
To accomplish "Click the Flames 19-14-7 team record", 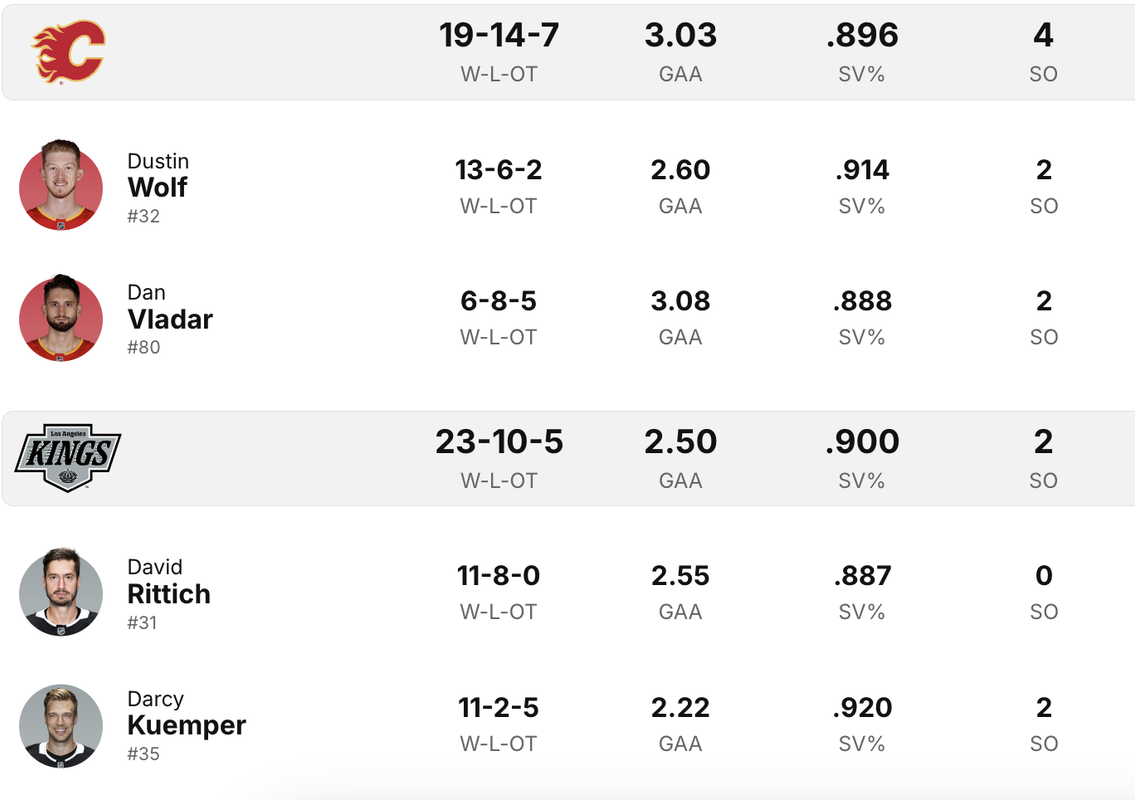I will coord(499,35).
